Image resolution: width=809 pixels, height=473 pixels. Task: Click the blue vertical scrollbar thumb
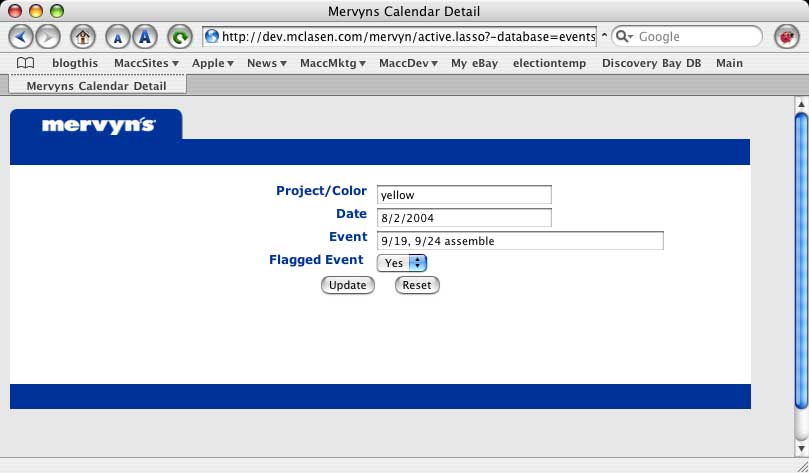click(x=801, y=261)
